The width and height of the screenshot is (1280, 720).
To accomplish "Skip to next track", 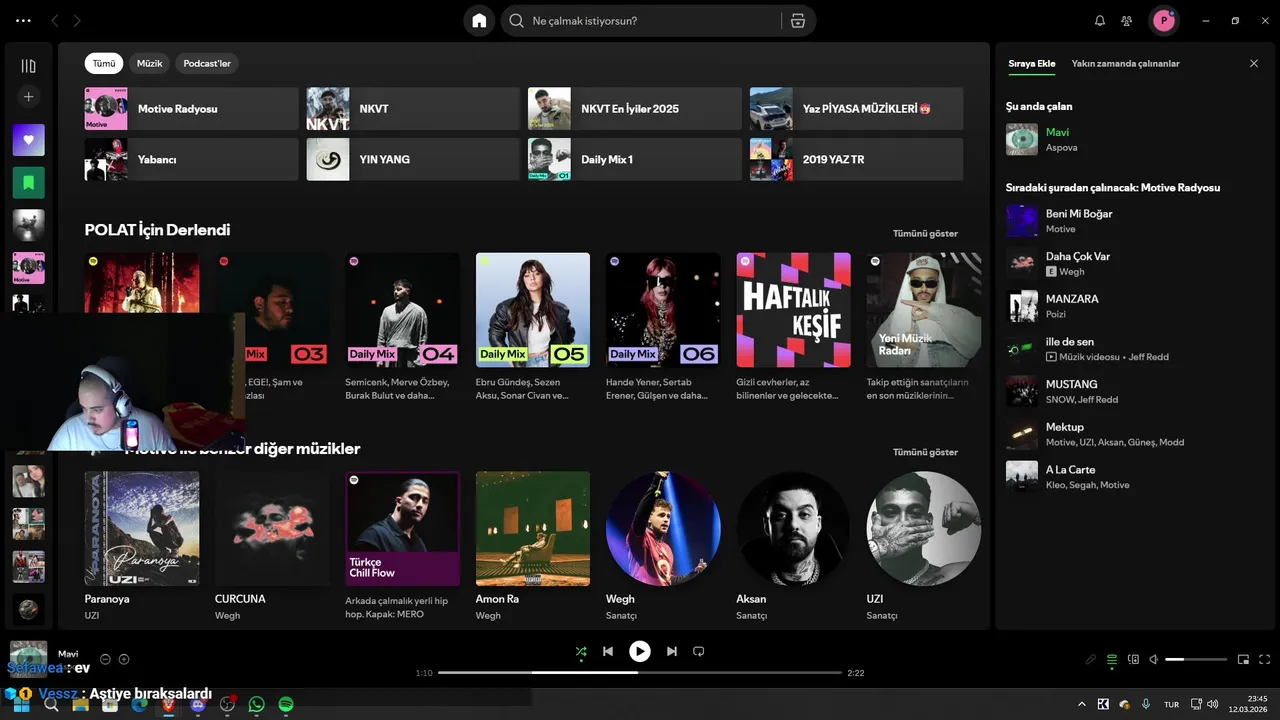I will point(672,652).
